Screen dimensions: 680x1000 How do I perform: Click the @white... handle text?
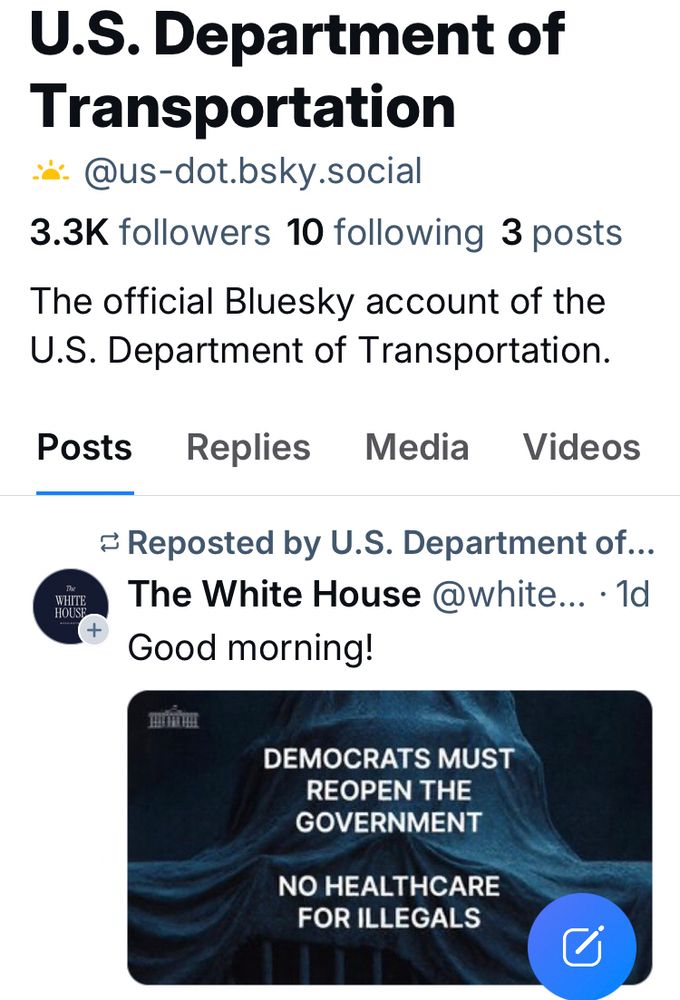click(508, 594)
